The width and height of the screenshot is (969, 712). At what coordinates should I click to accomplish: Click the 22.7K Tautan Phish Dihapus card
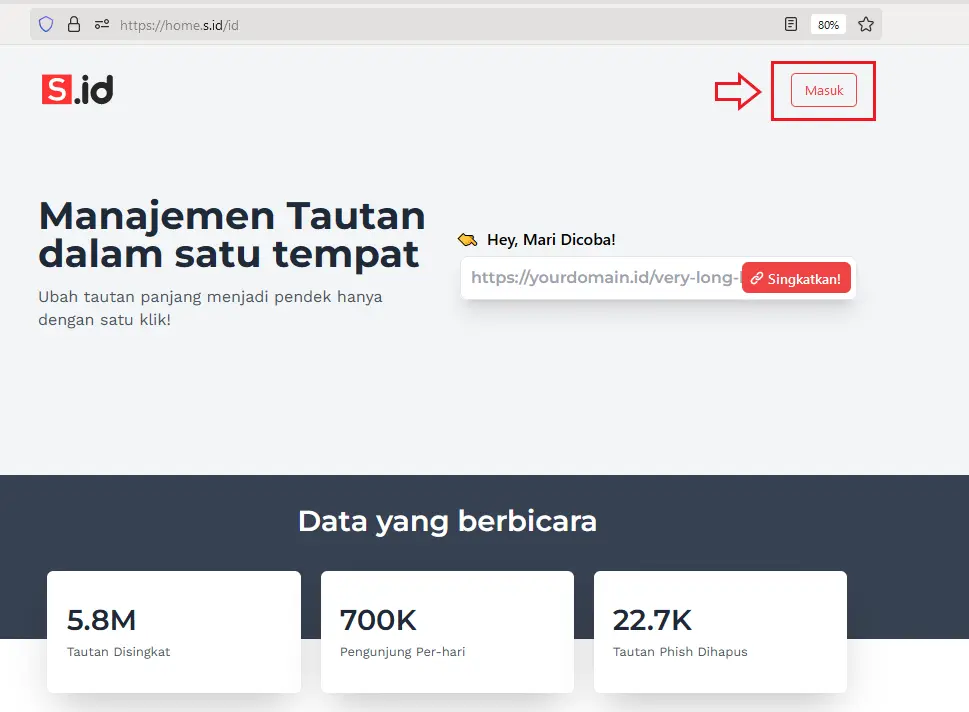coord(720,631)
